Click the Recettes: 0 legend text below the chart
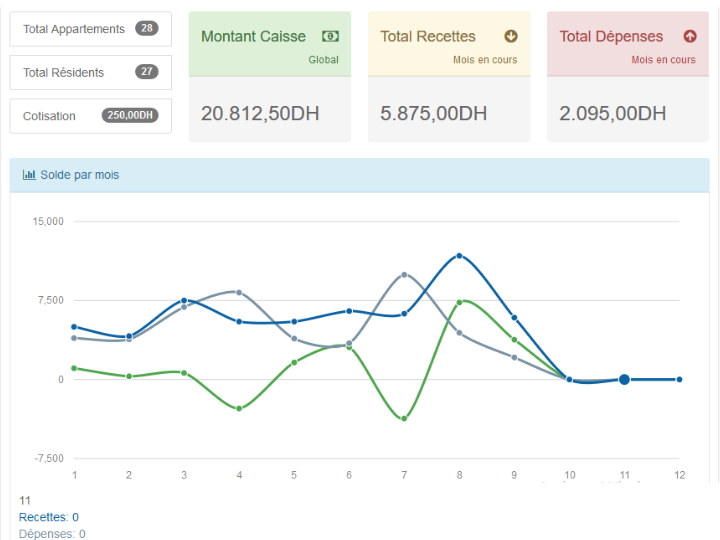720x540 pixels. pos(49,517)
